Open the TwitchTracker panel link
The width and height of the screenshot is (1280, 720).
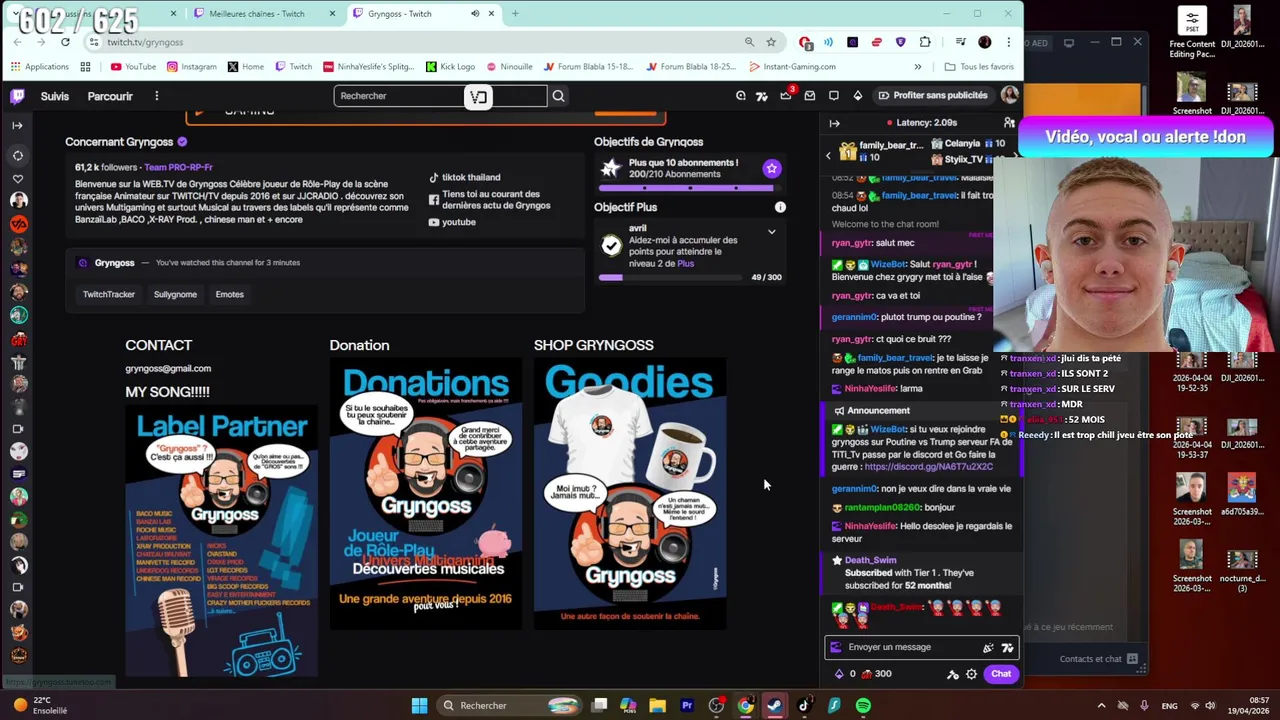click(x=109, y=295)
